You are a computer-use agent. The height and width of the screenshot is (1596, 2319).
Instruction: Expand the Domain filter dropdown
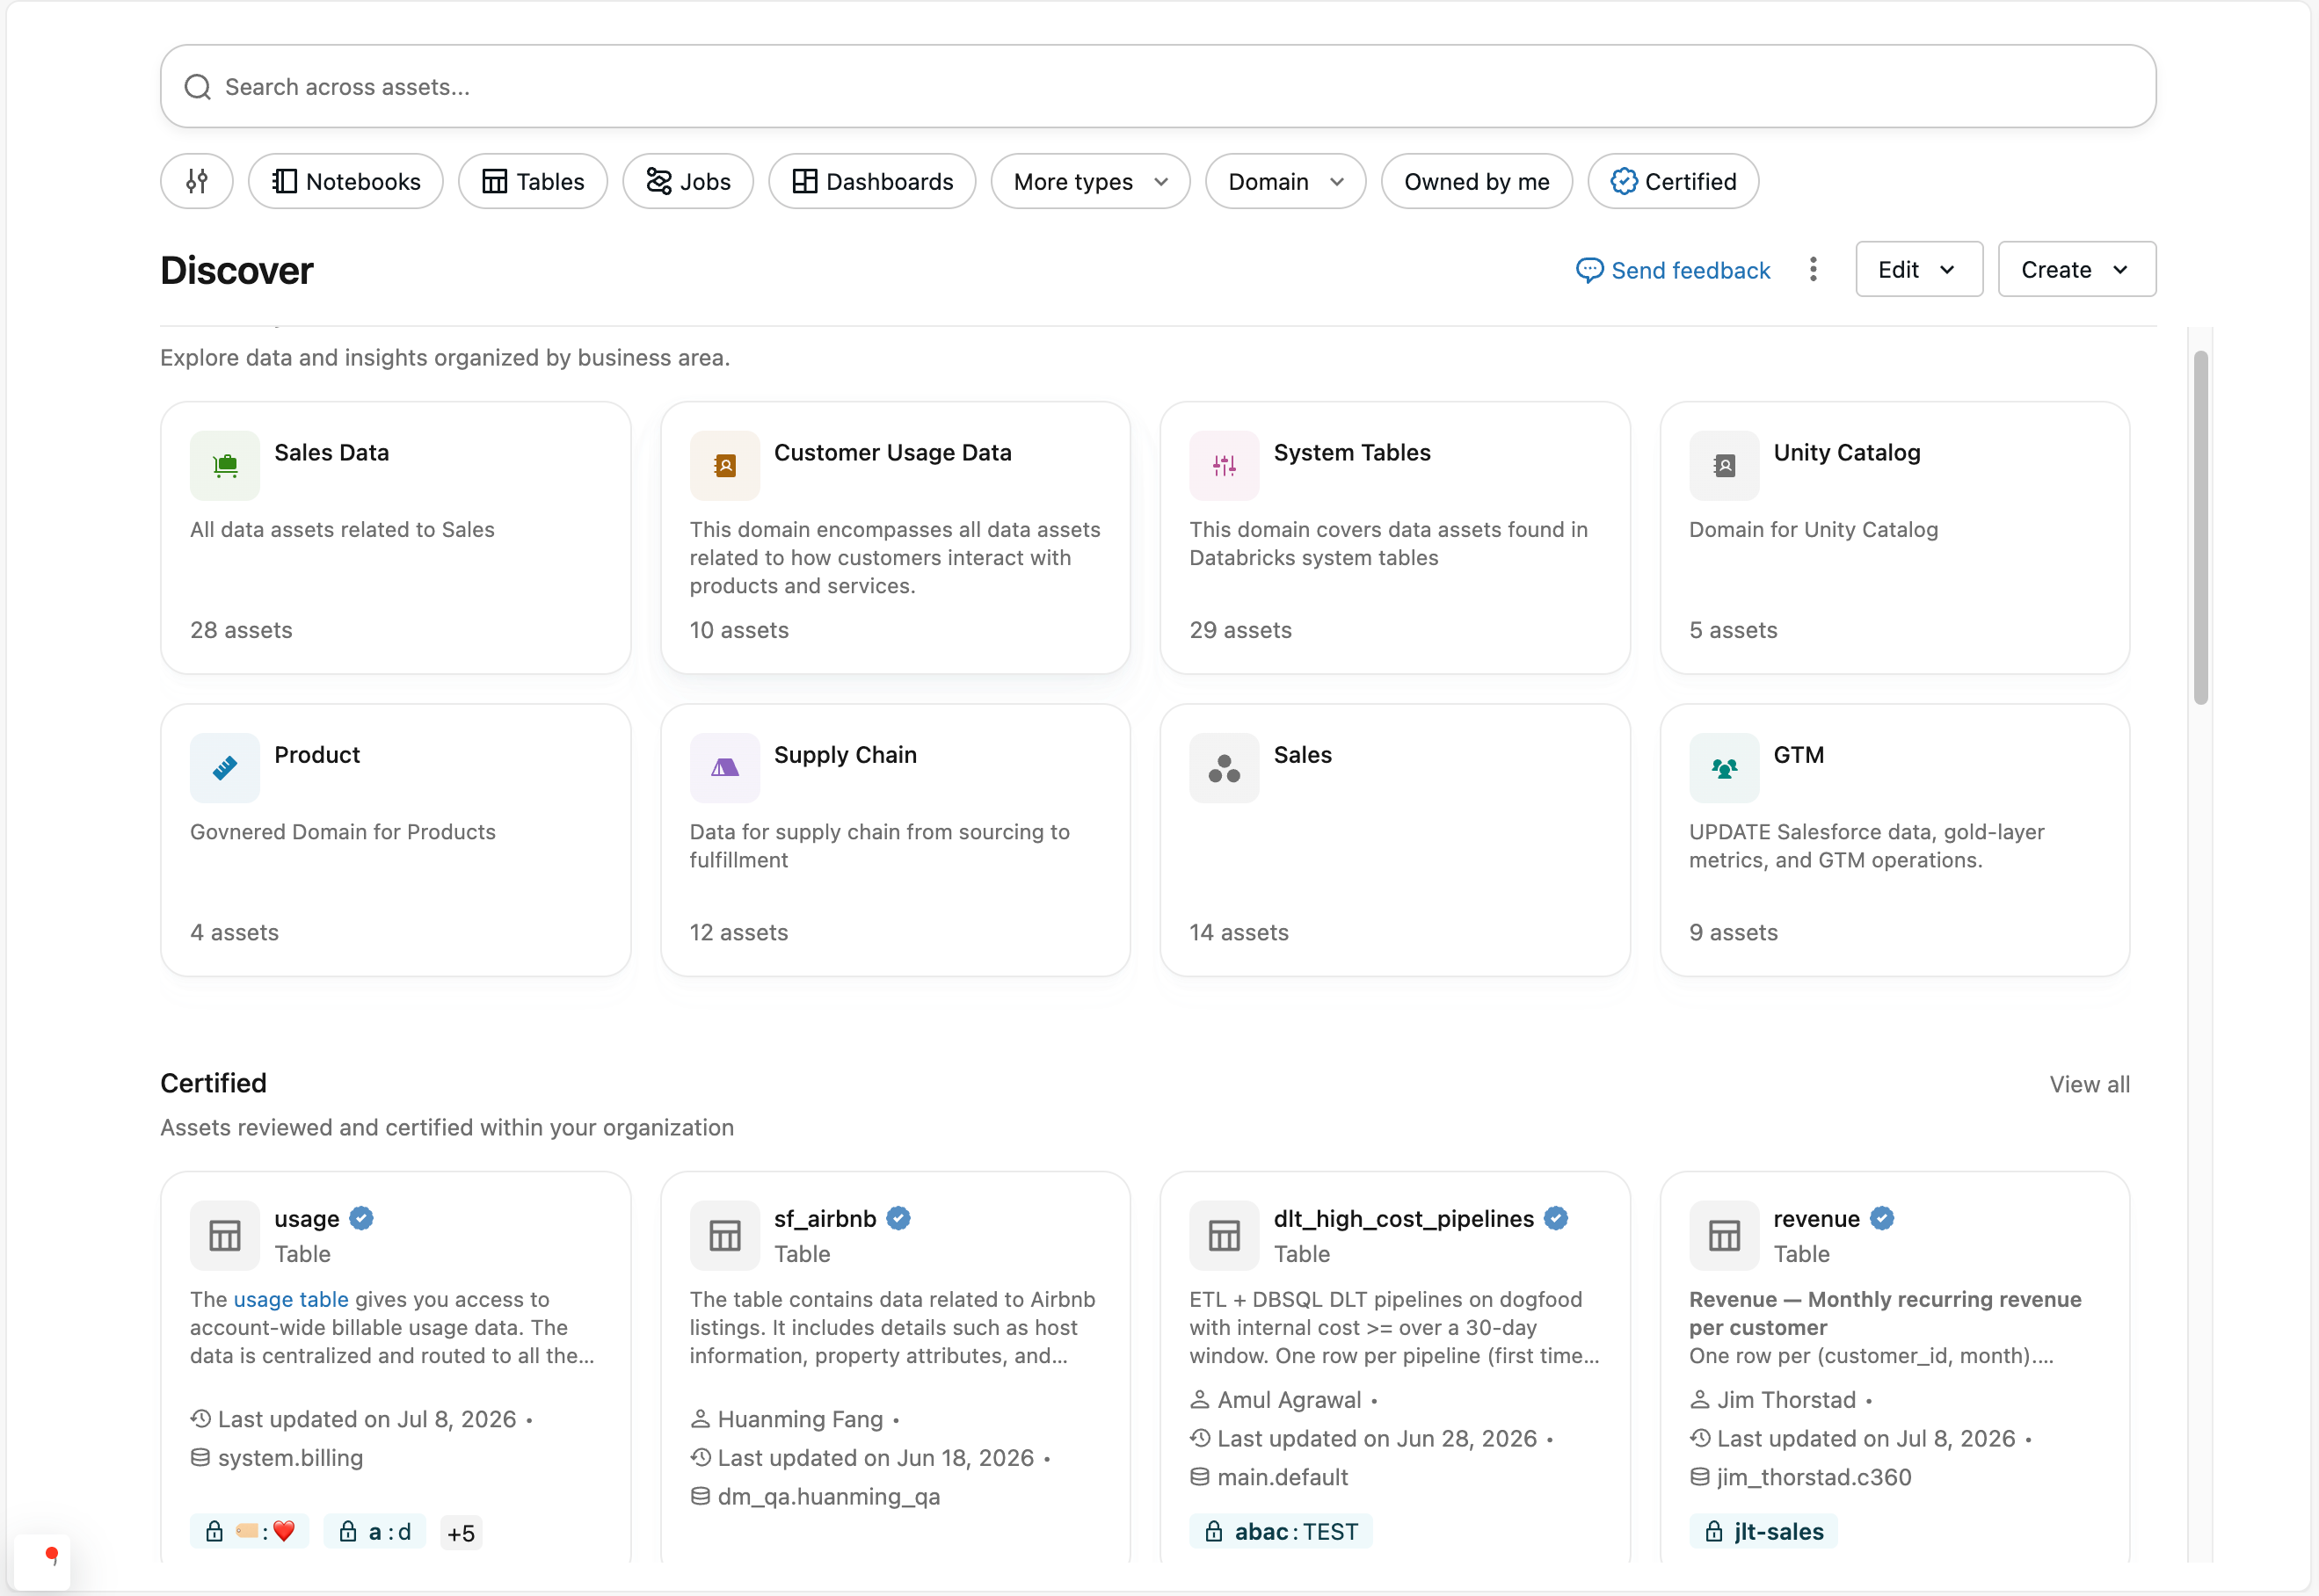(1285, 181)
